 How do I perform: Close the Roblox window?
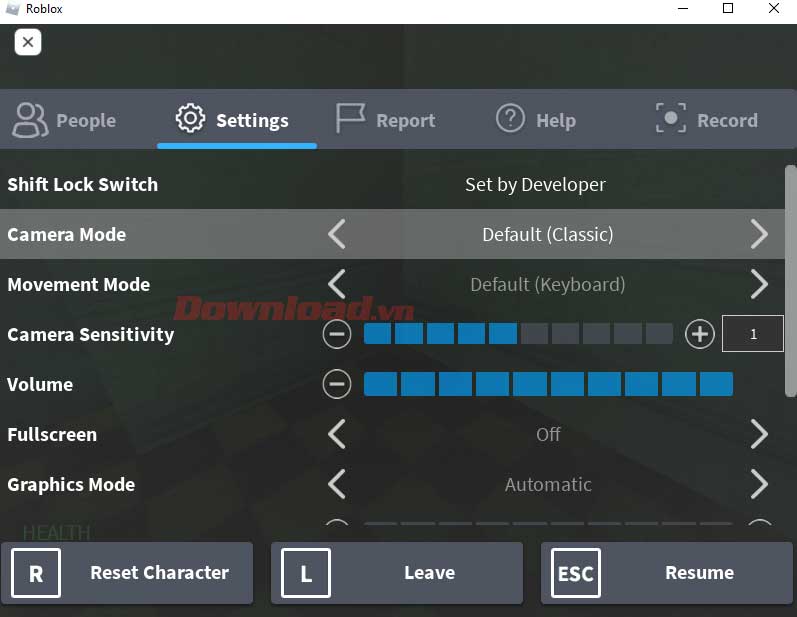pos(774,9)
